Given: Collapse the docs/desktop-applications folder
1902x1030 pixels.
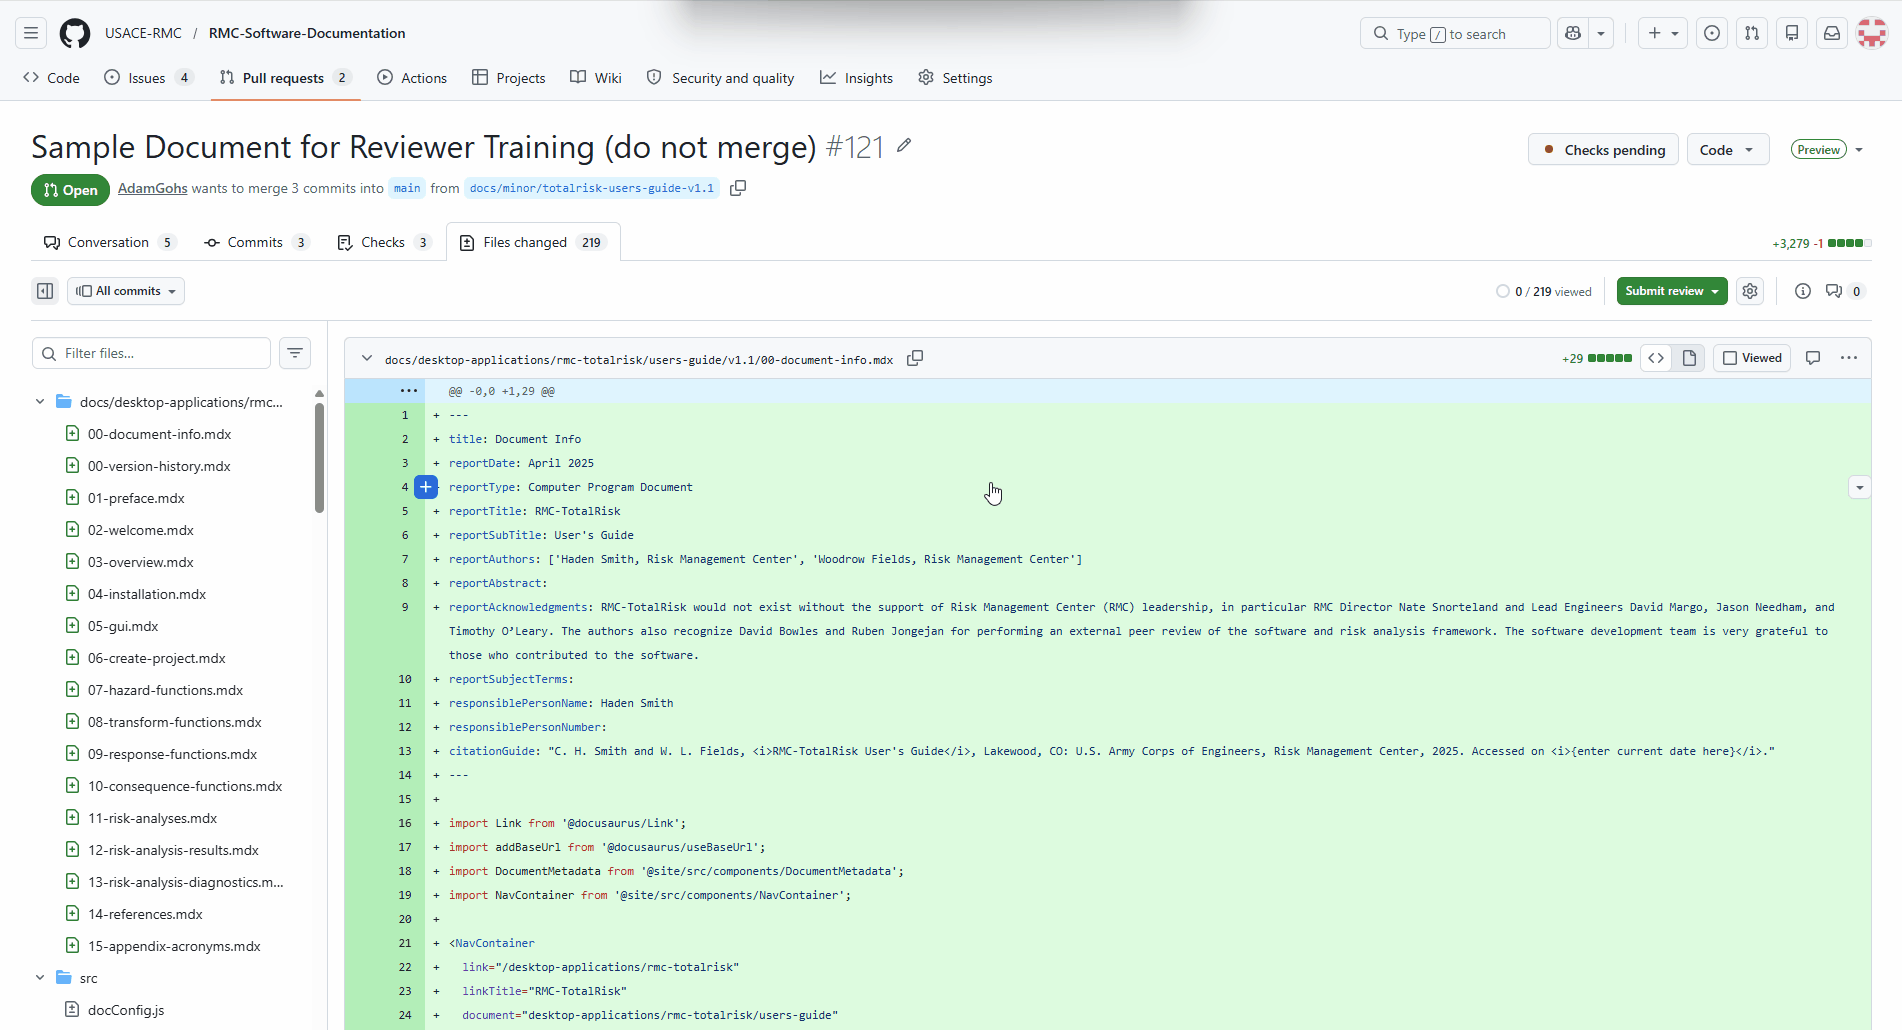Looking at the screenshot, I should (40, 402).
